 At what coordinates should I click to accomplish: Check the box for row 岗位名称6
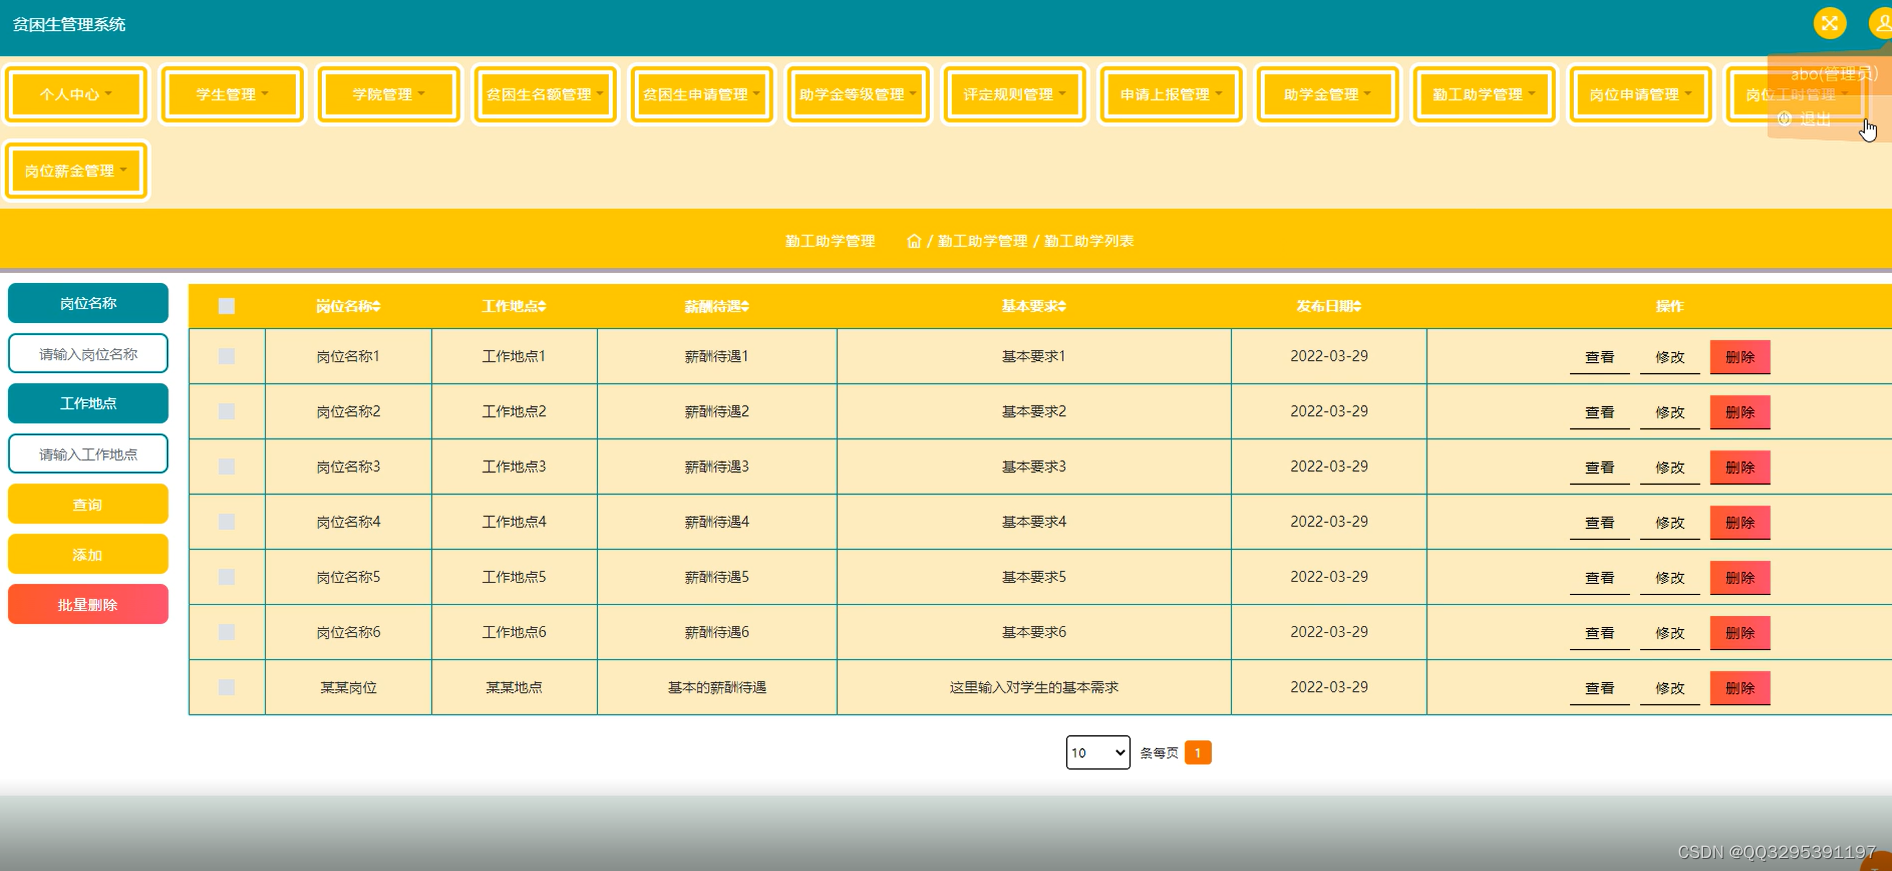[227, 632]
